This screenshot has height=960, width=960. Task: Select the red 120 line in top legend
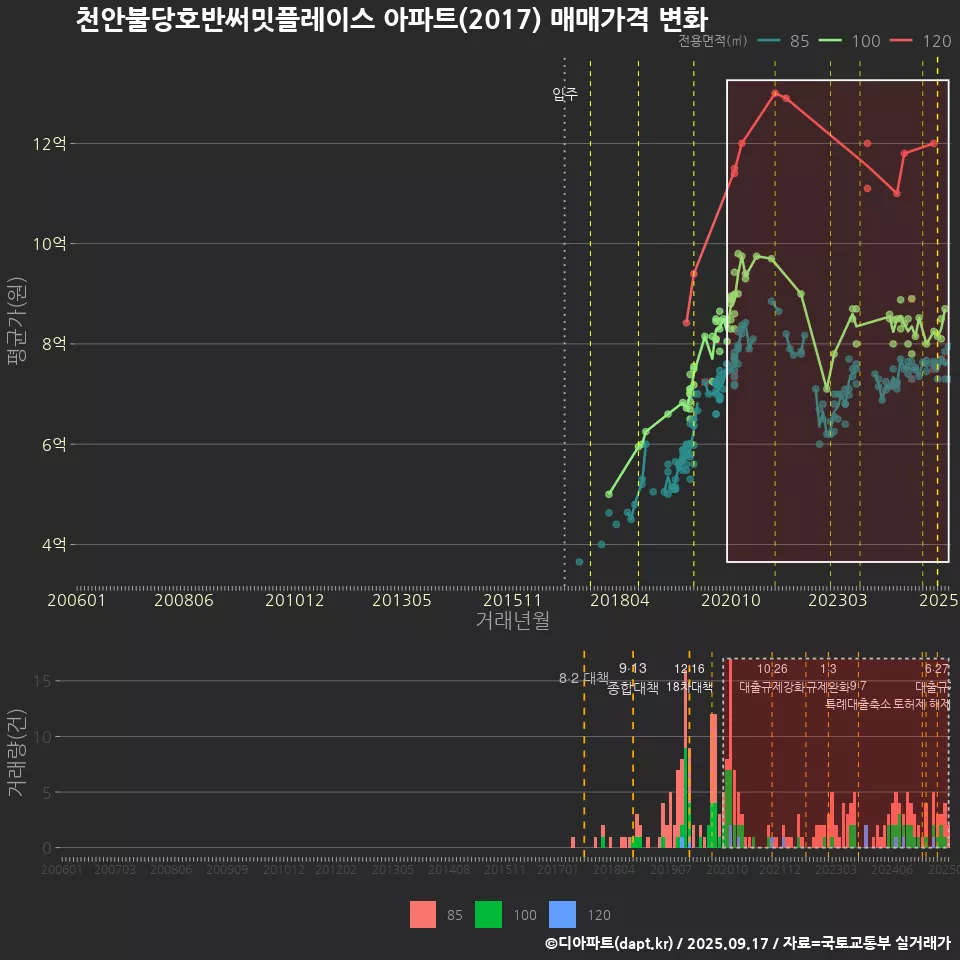[901, 41]
